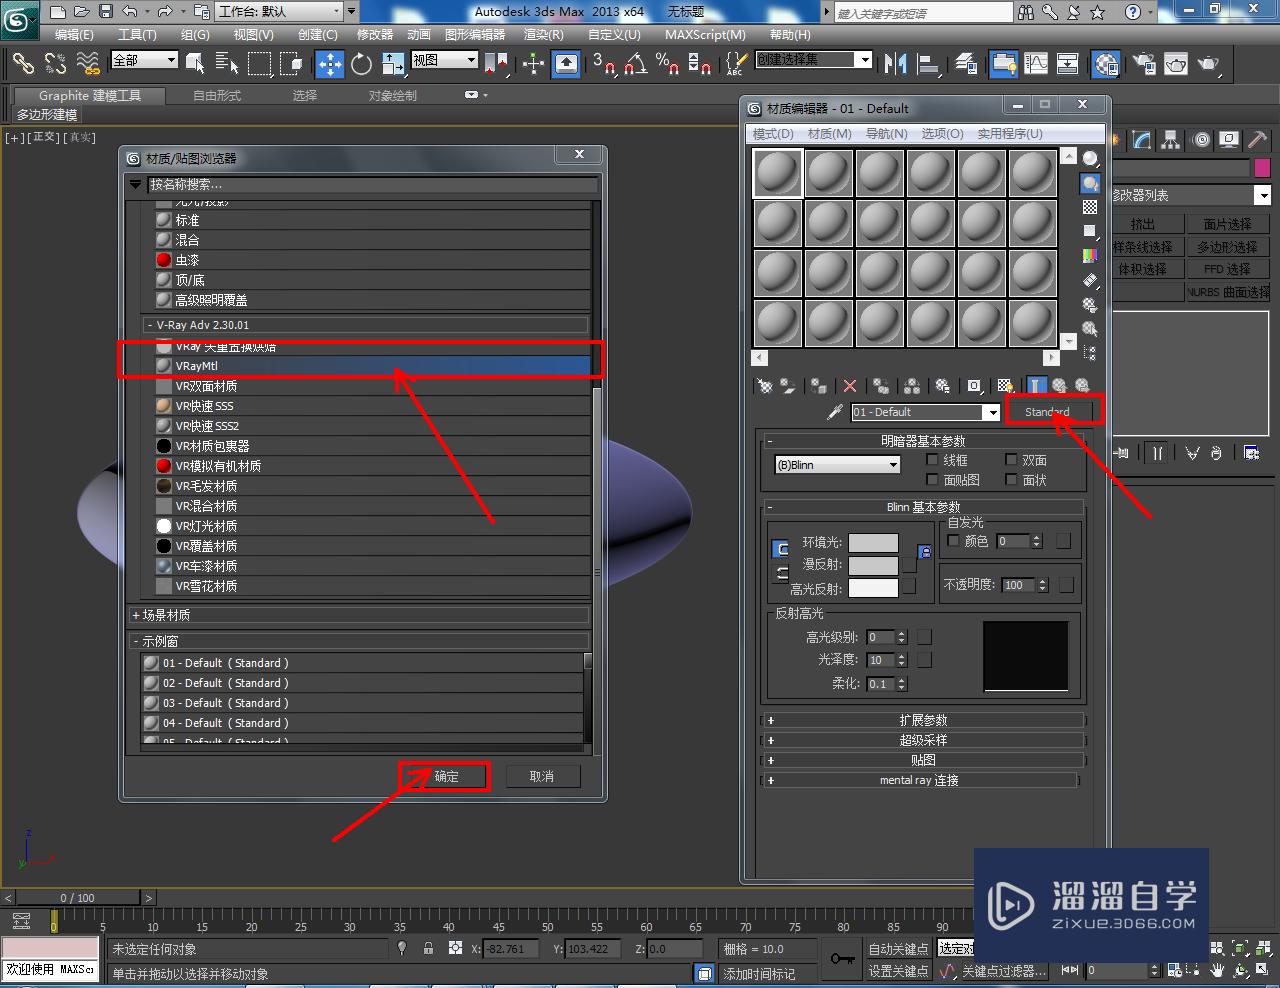1280x988 pixels.
Task: Open the 视图 reference coordinate dropdown
Action: [x=445, y=60]
